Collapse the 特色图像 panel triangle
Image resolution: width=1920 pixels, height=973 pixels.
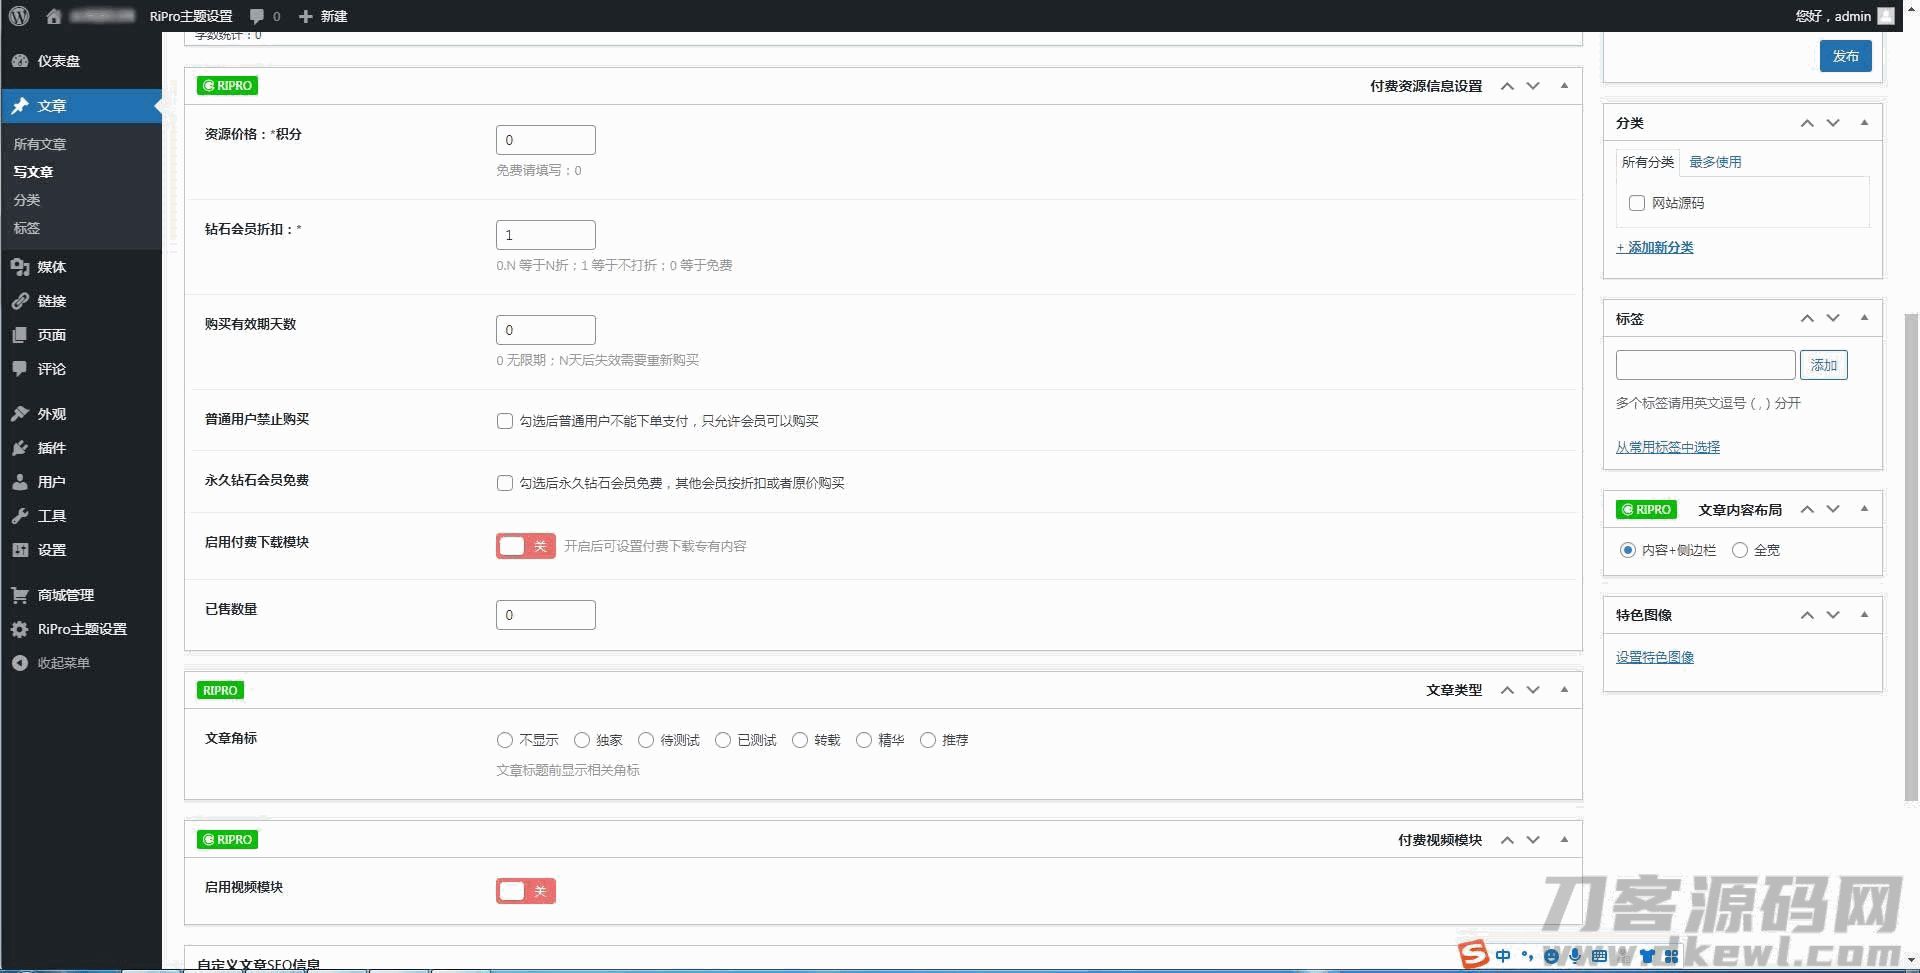(1864, 615)
